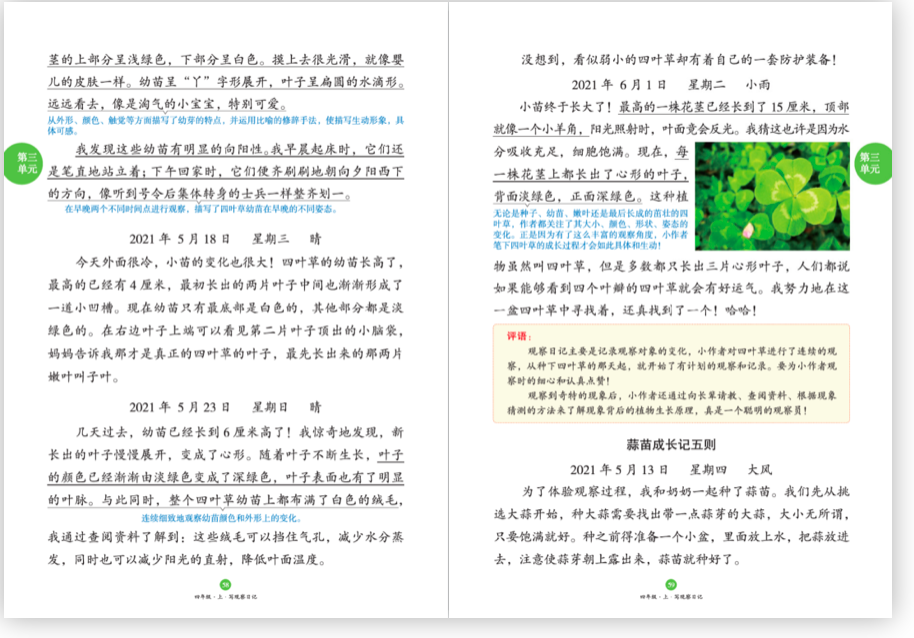914x638 pixels.
Task: Click the line starting 茎的上部分呈浅绿色
Action: tap(226, 59)
